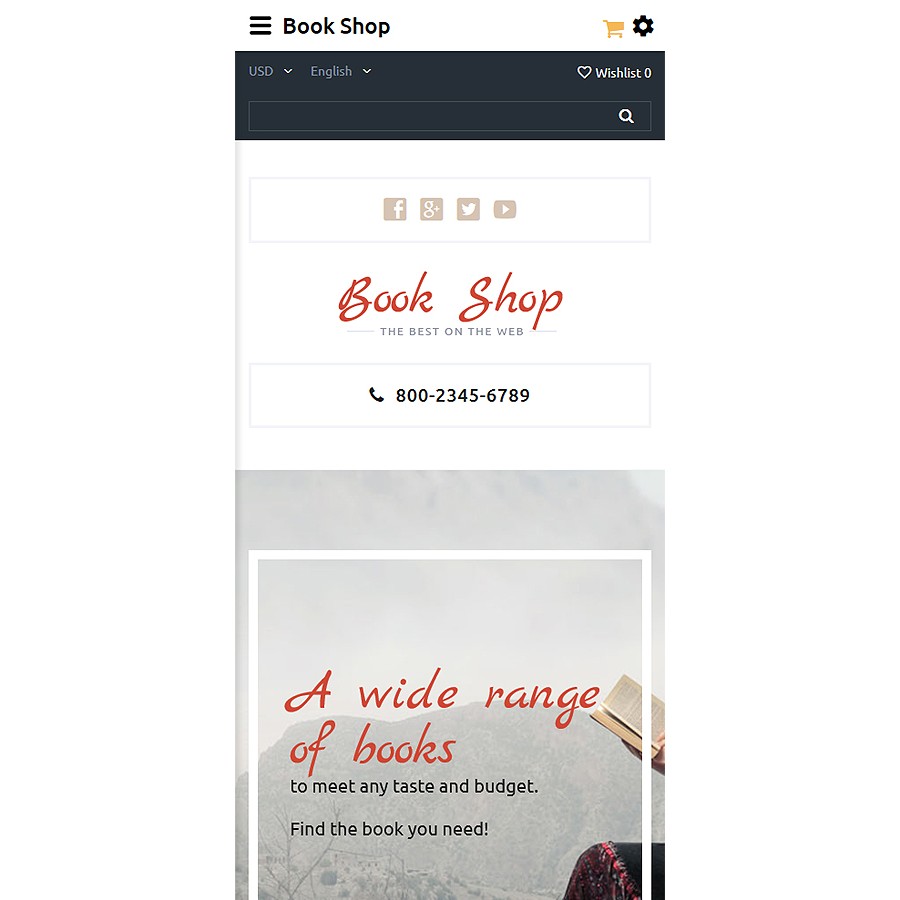Focus the search input field
Image resolution: width=900 pixels, height=900 pixels.
coord(432,117)
